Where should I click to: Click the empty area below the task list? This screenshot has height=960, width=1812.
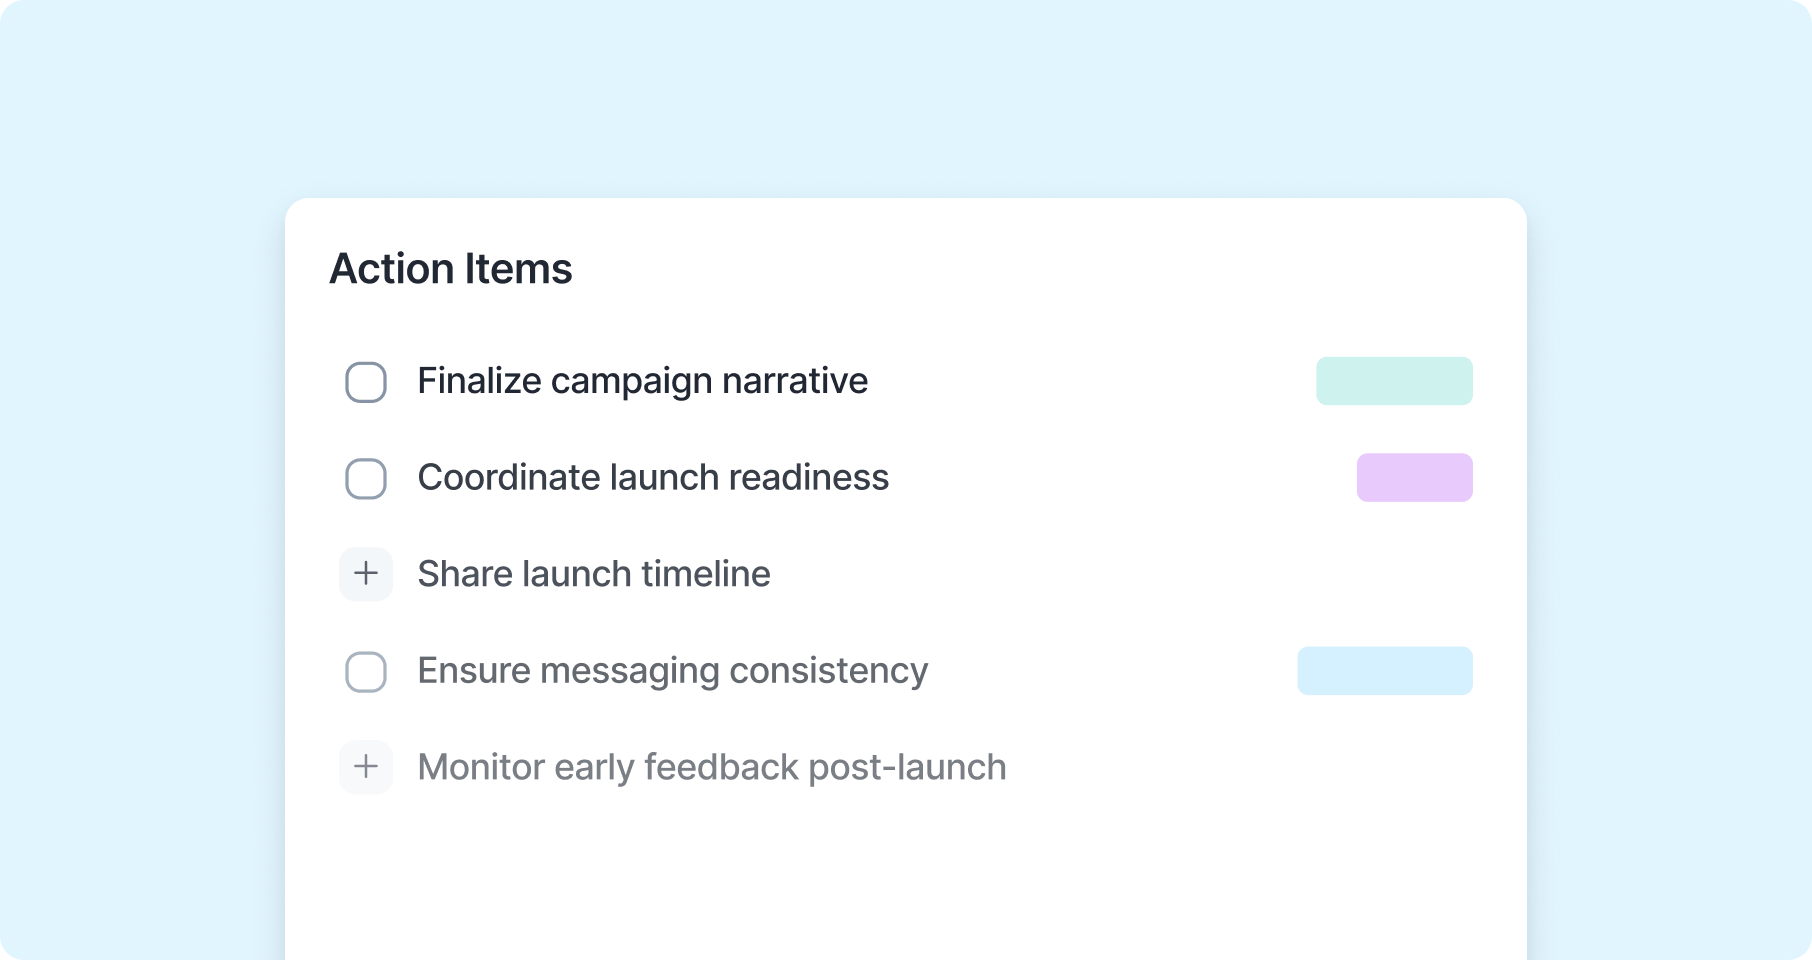pyautogui.click(x=905, y=880)
